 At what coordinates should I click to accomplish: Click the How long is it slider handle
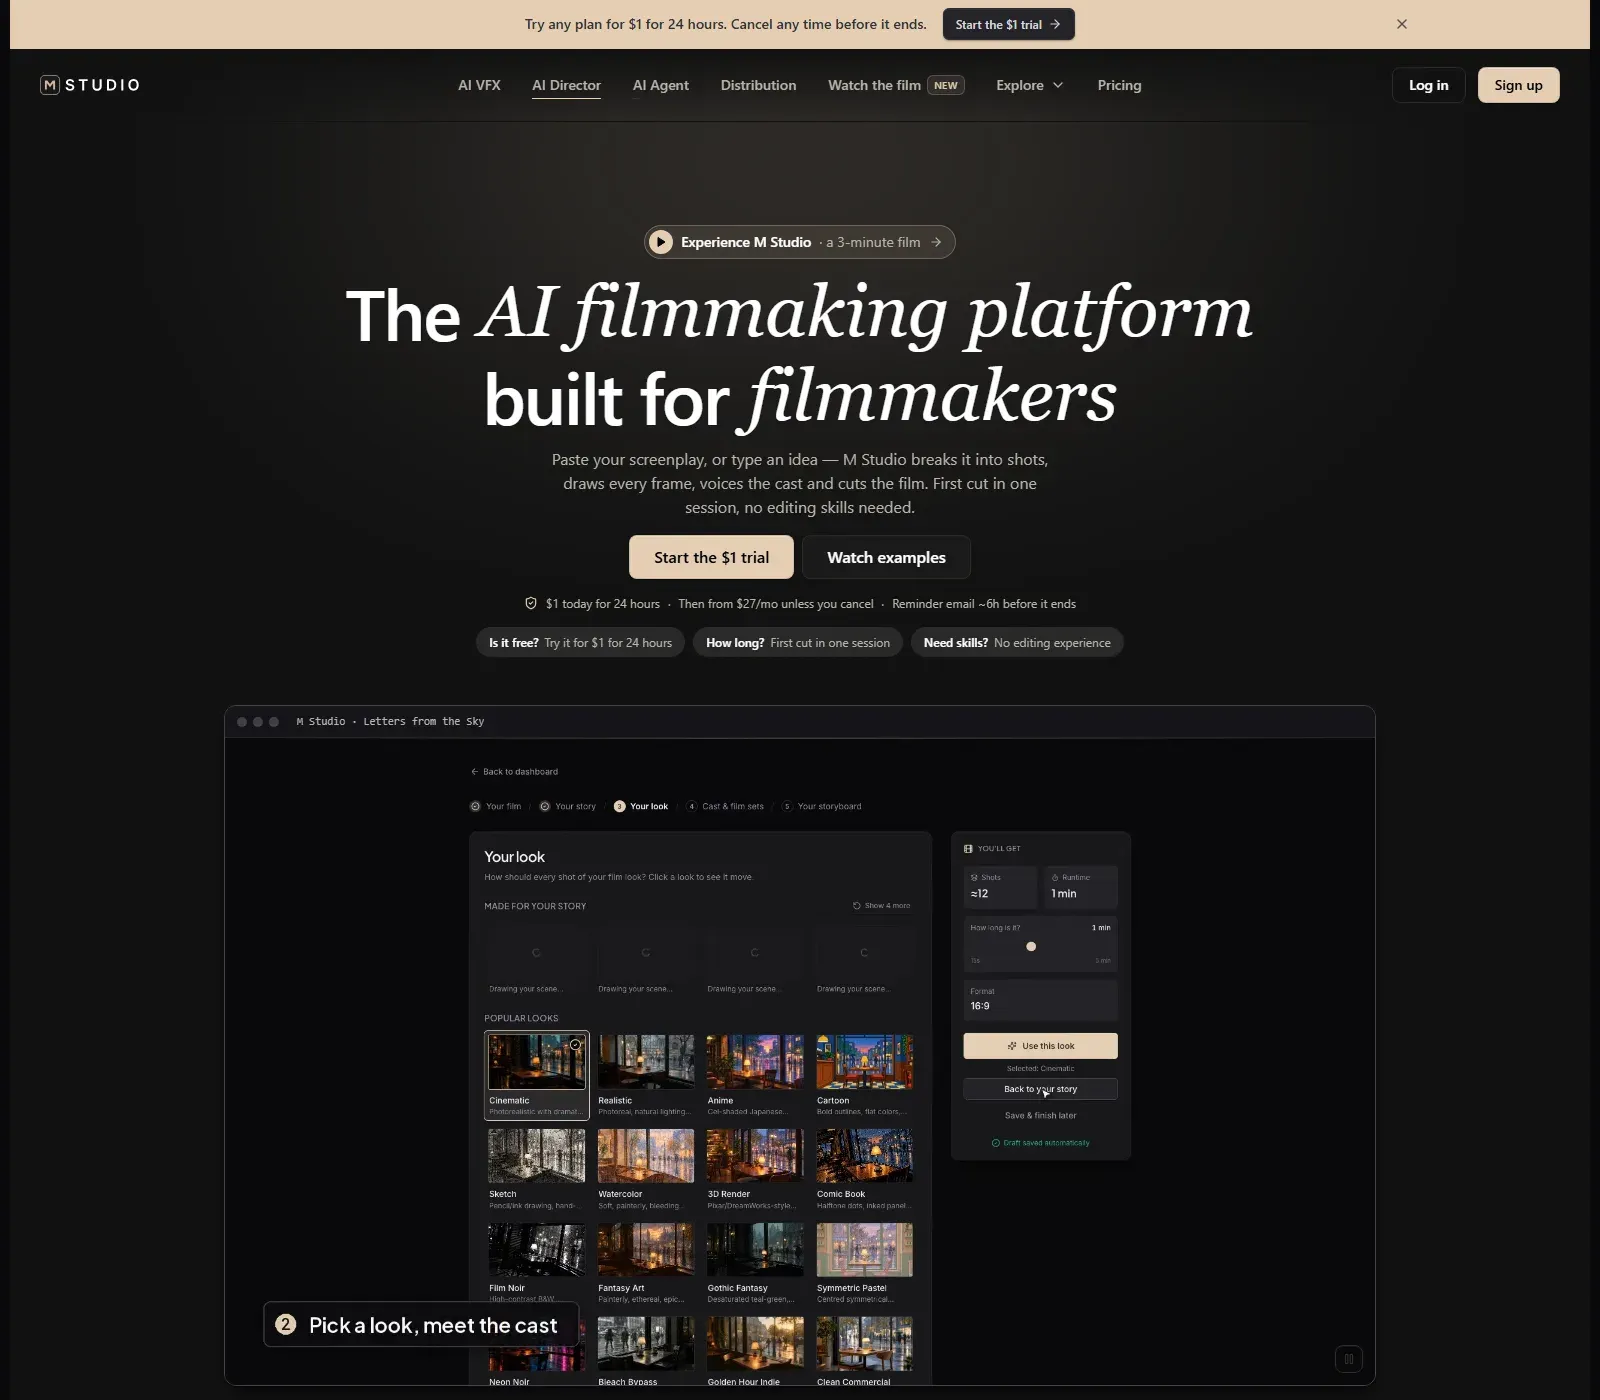click(x=1031, y=946)
